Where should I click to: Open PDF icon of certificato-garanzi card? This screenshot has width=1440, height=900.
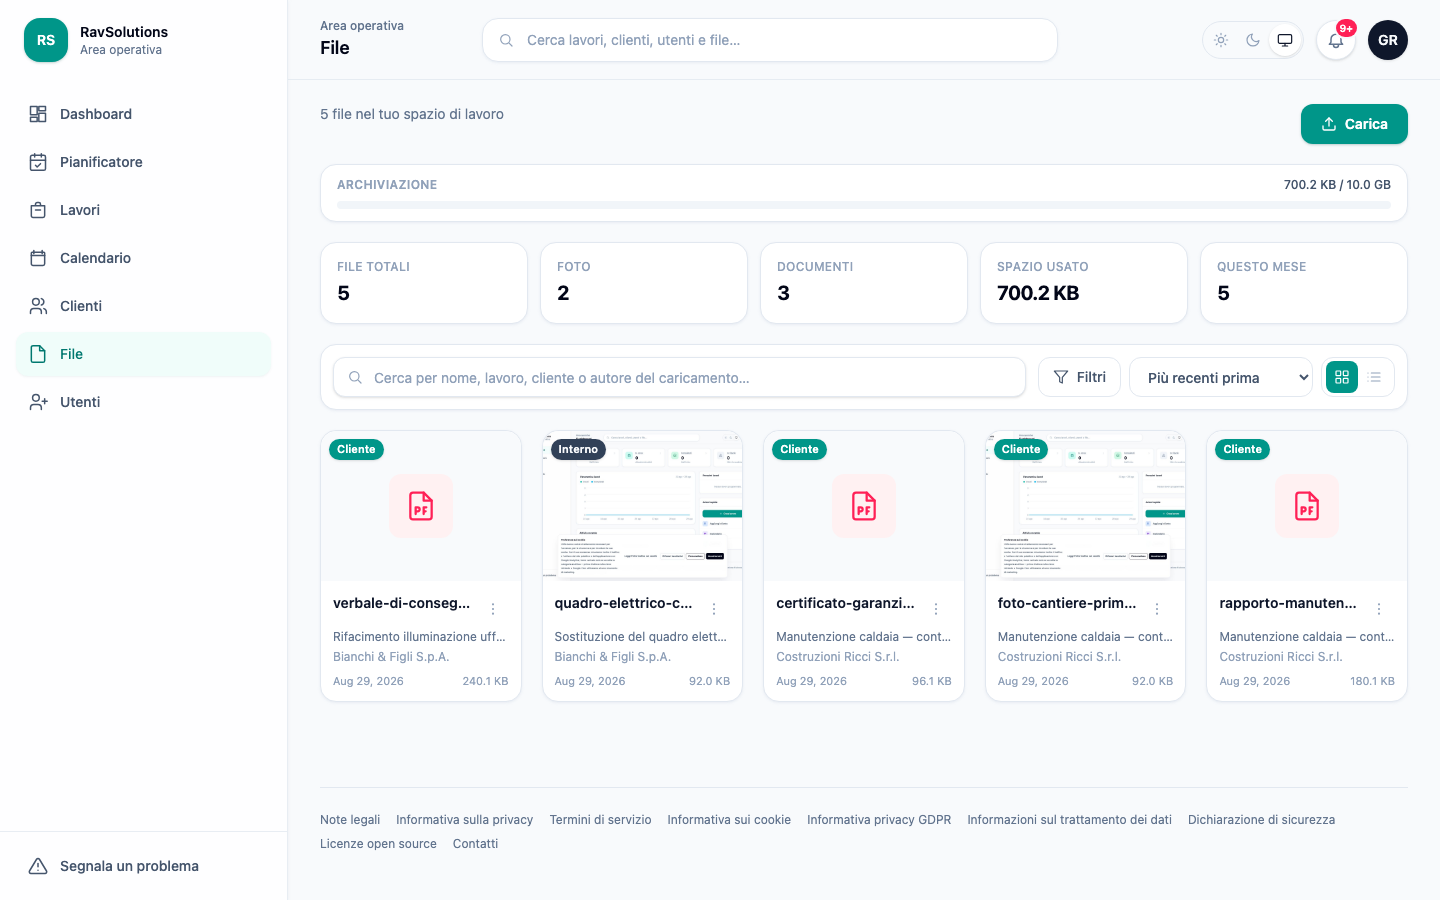[864, 506]
